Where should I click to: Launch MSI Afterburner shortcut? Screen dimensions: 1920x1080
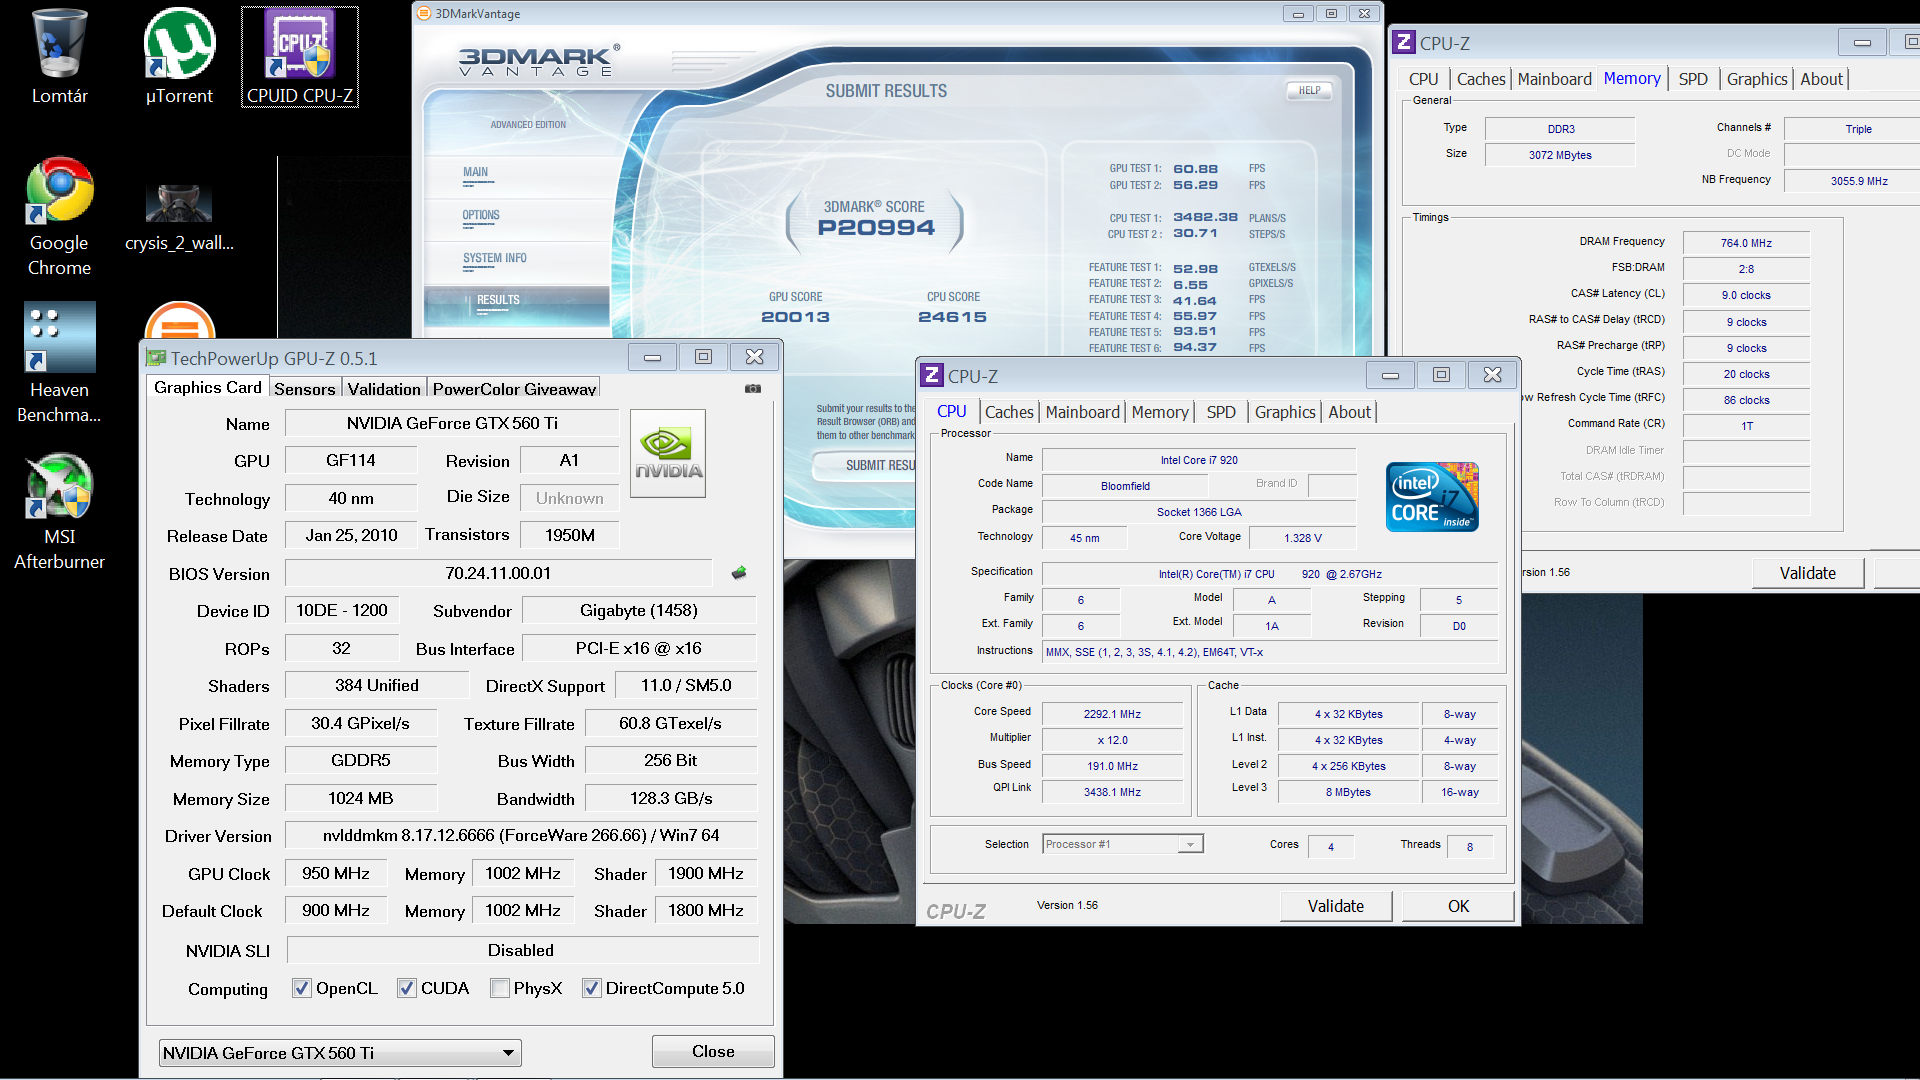[60, 511]
